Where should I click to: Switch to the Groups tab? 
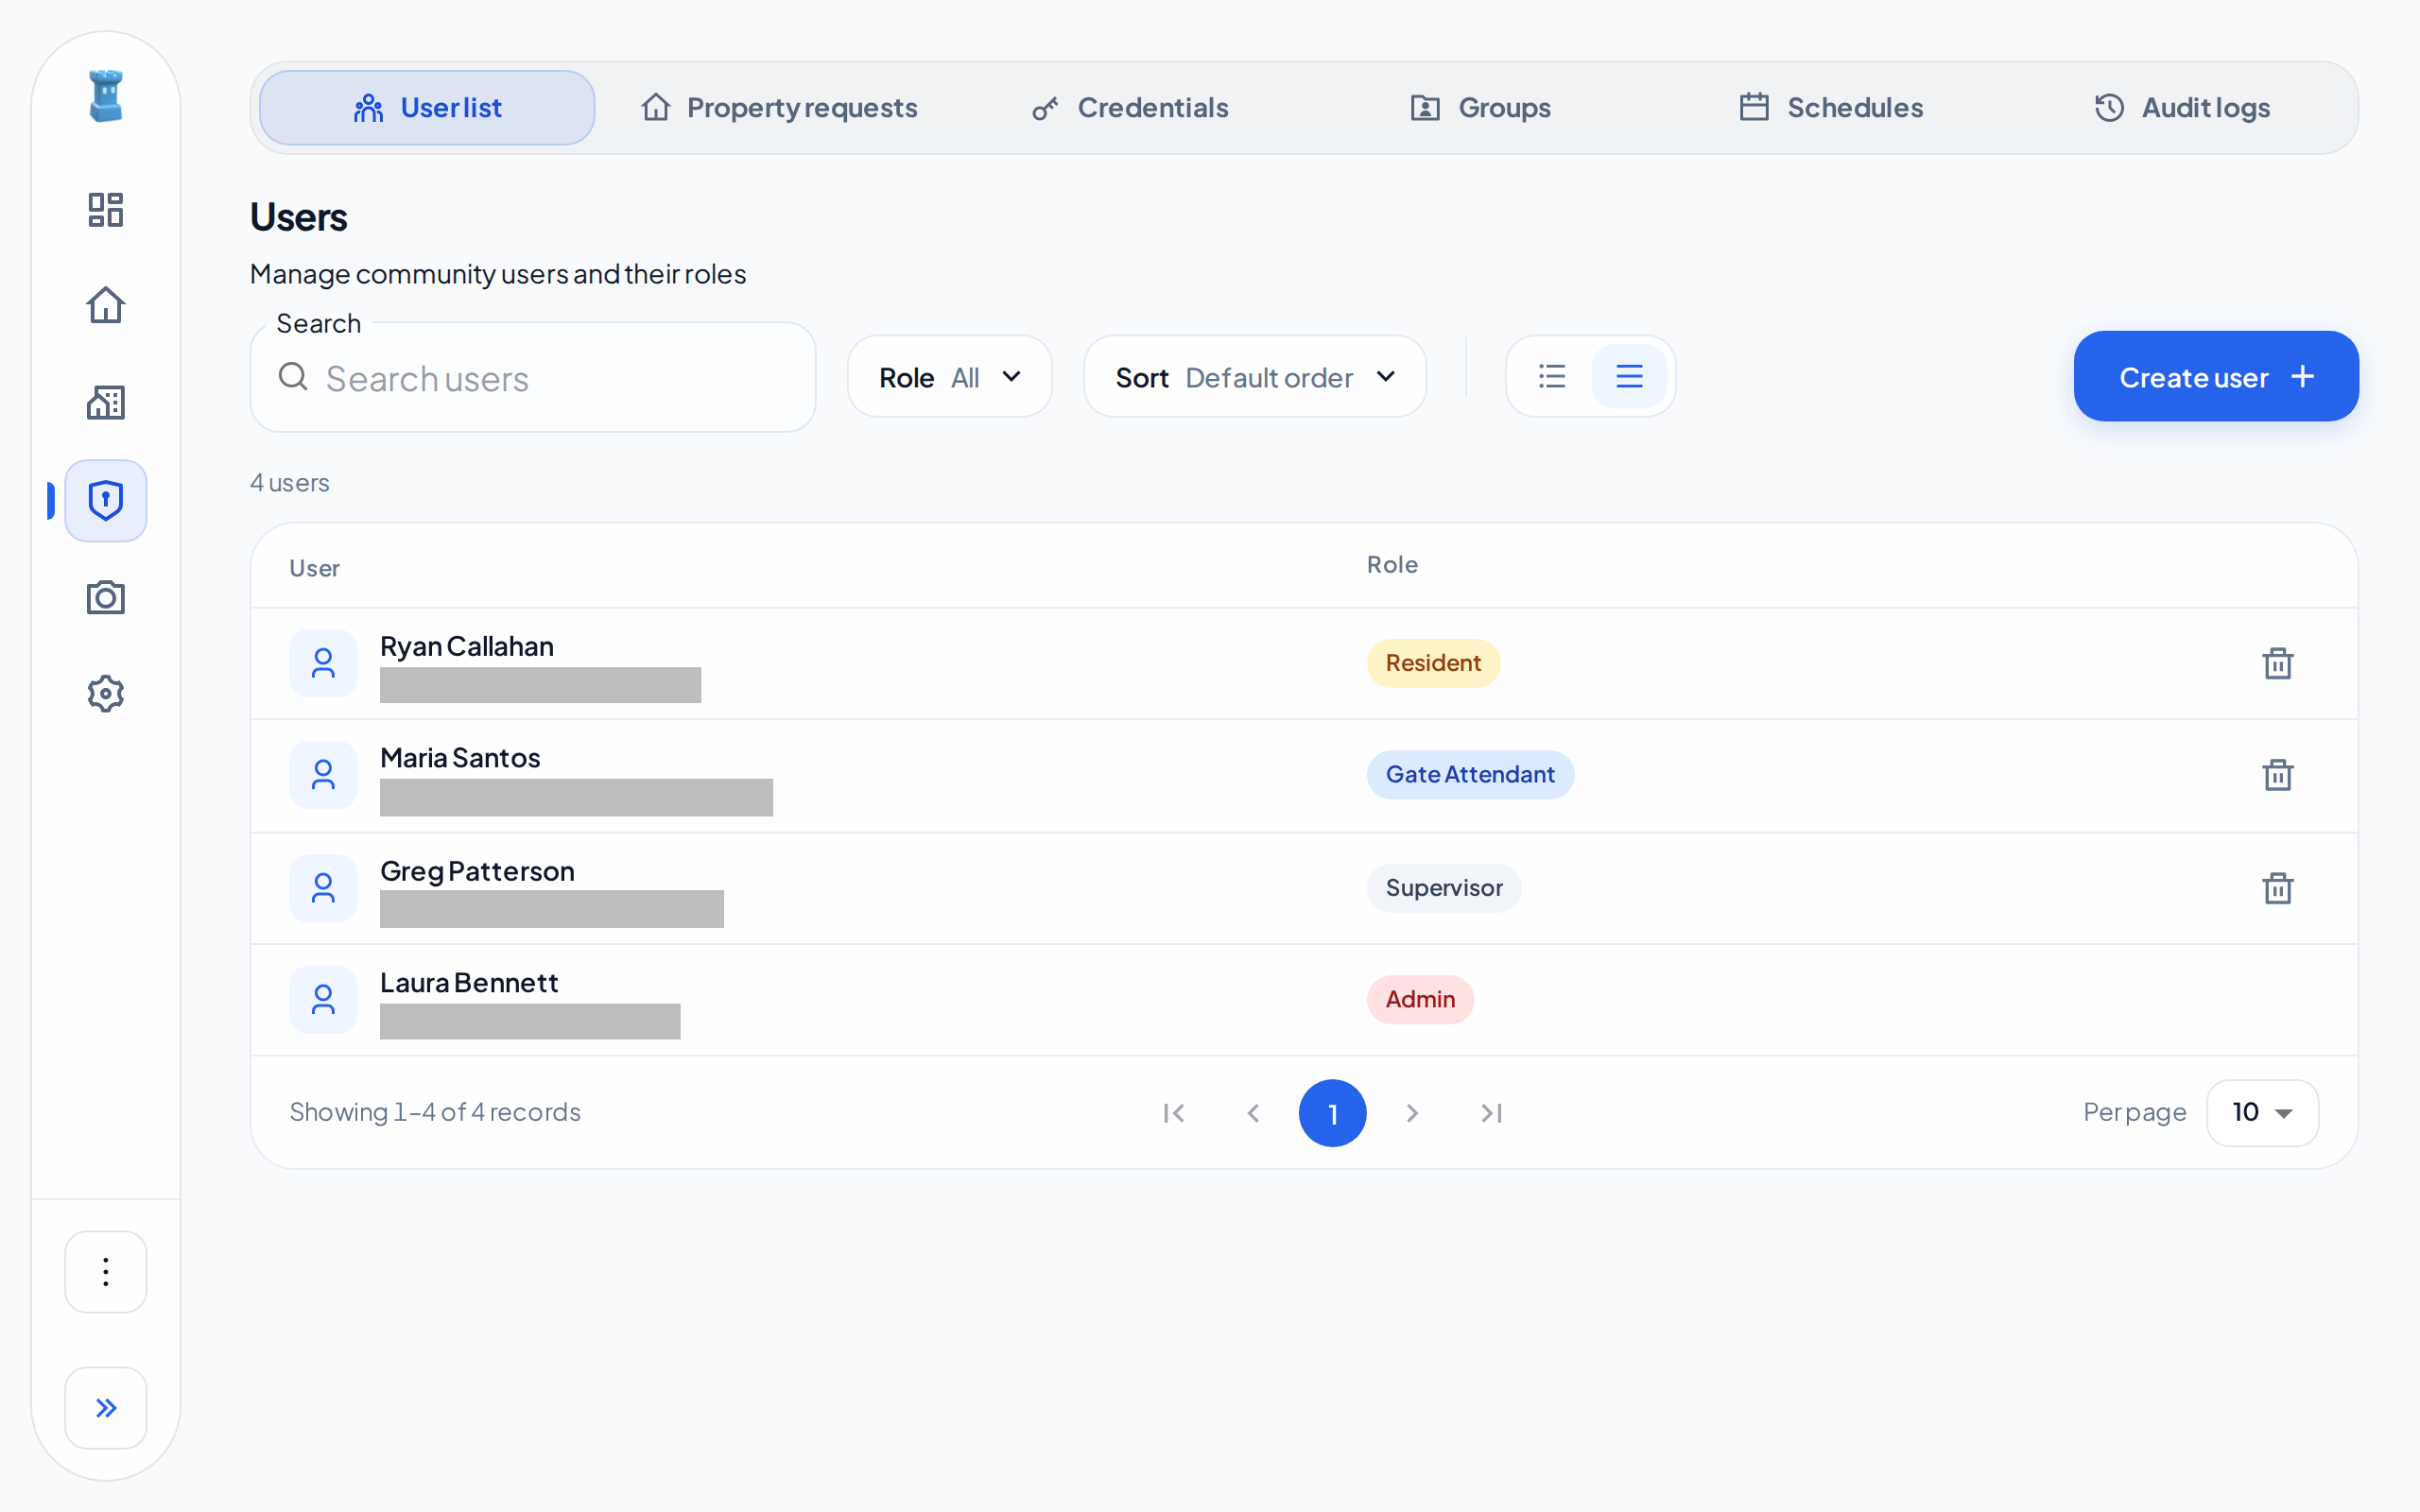[1481, 107]
